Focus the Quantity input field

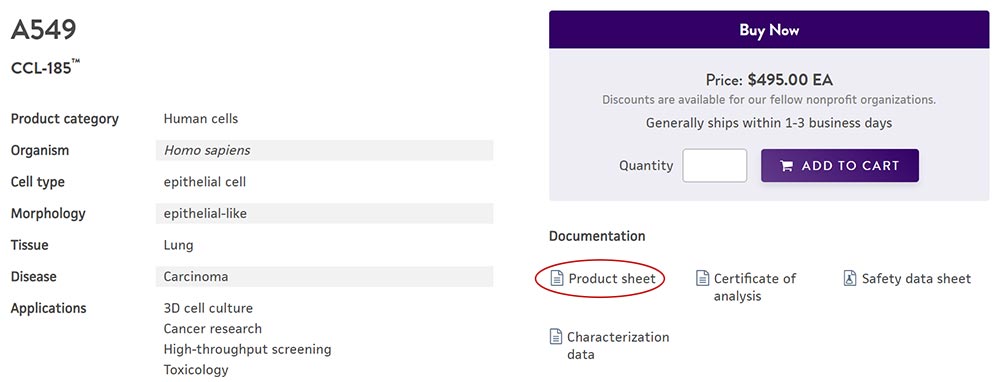tap(714, 166)
